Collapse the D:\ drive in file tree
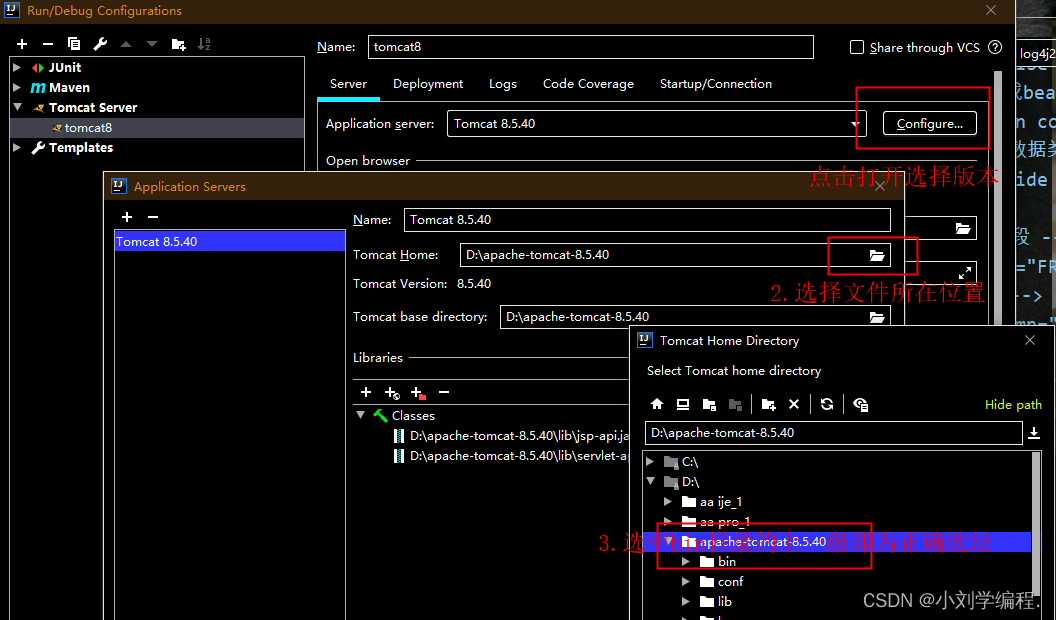The image size is (1056, 620). [651, 481]
